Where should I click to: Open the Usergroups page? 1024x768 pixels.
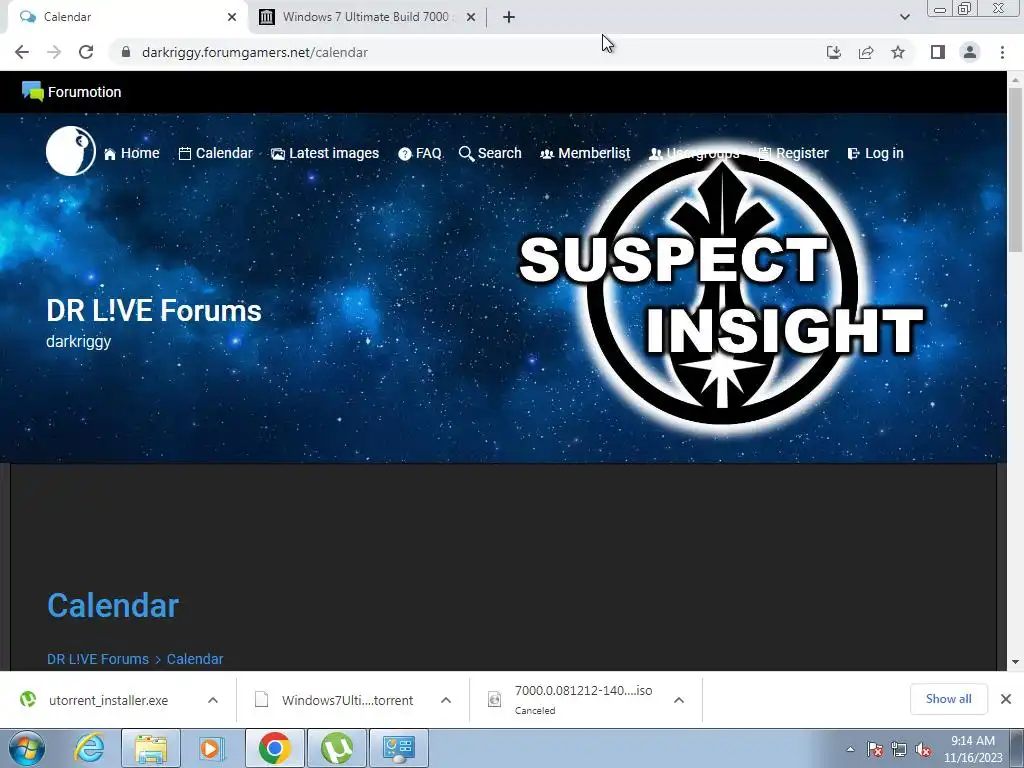694,153
